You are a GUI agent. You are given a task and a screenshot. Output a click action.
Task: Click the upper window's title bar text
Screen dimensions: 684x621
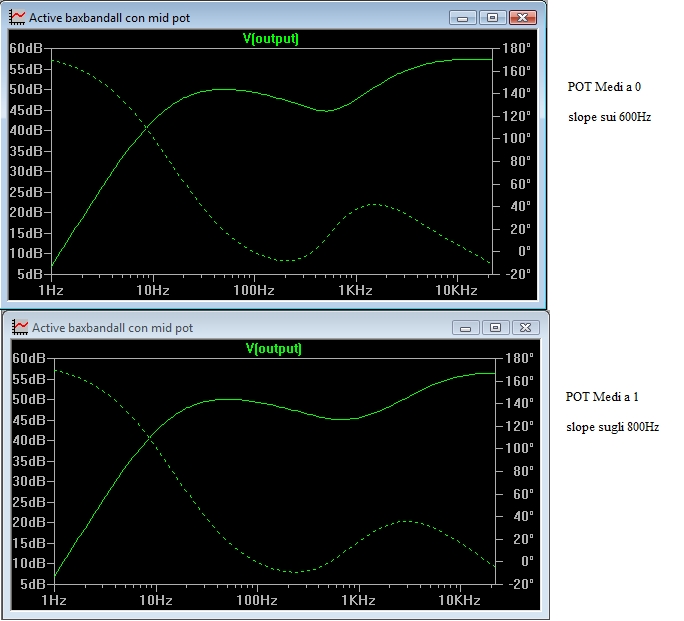click(110, 18)
